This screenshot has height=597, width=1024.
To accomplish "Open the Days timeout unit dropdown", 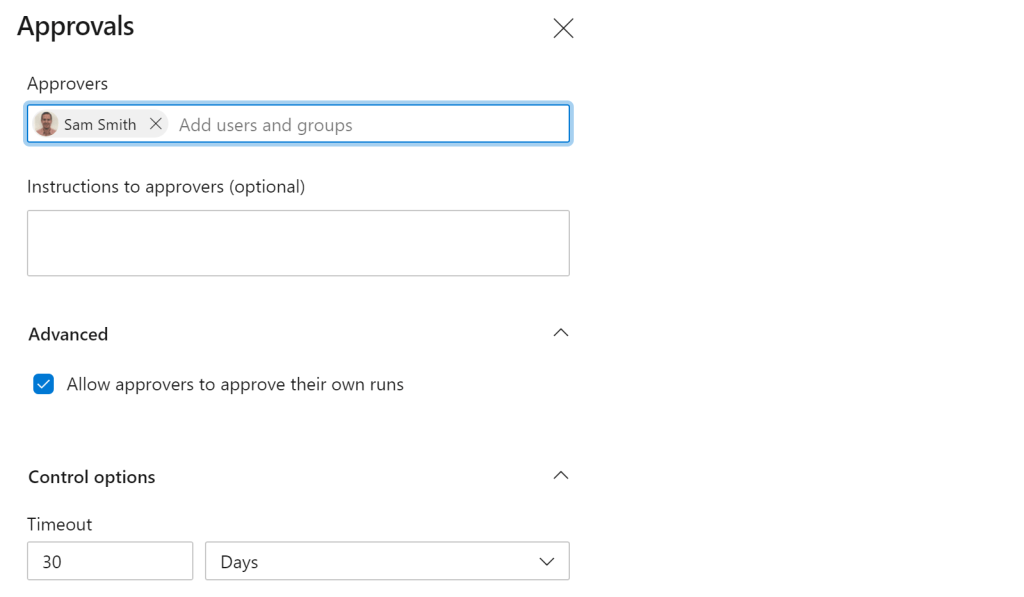I will [x=387, y=562].
